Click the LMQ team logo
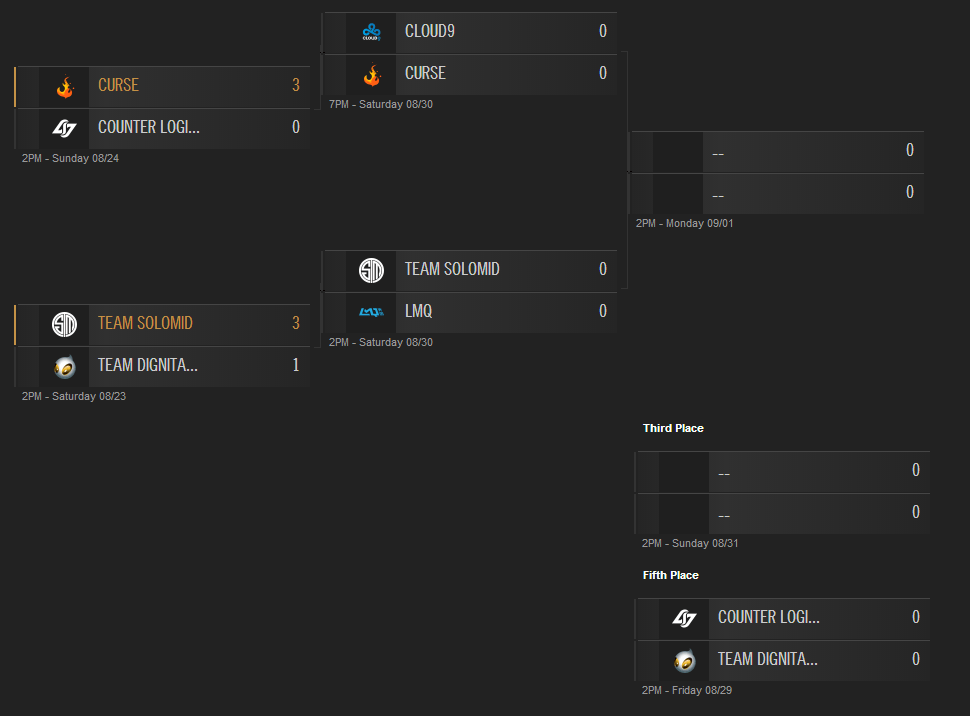Viewport: 970px width, 716px height. (x=371, y=312)
